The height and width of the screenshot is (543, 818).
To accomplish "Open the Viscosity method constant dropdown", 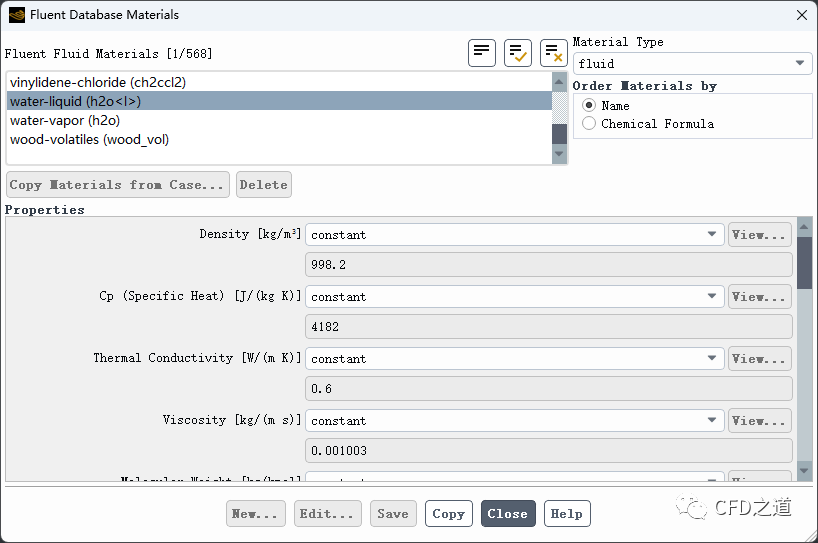I will coord(514,421).
